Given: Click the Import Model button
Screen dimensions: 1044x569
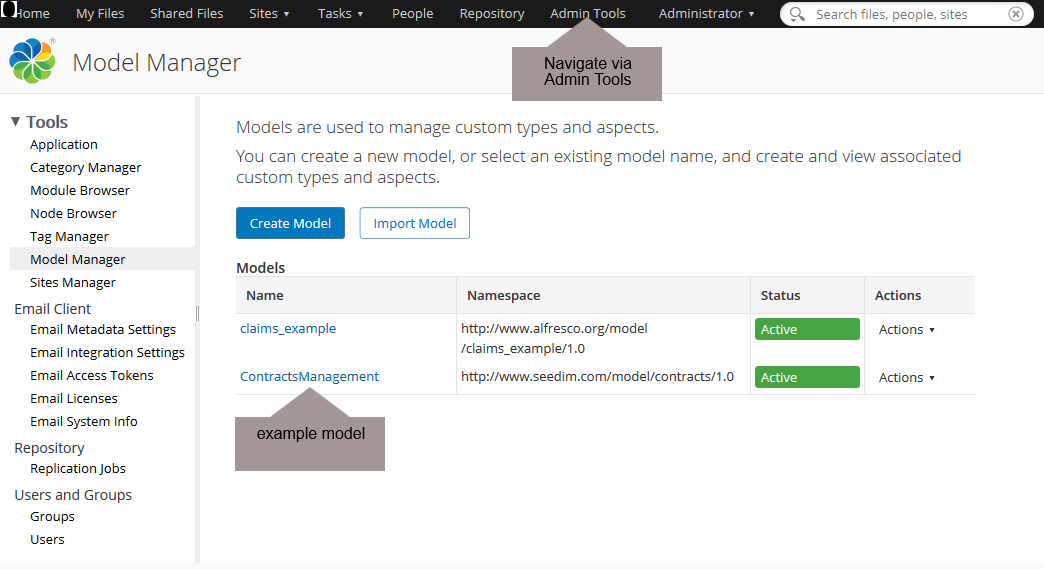Looking at the screenshot, I should [415, 223].
